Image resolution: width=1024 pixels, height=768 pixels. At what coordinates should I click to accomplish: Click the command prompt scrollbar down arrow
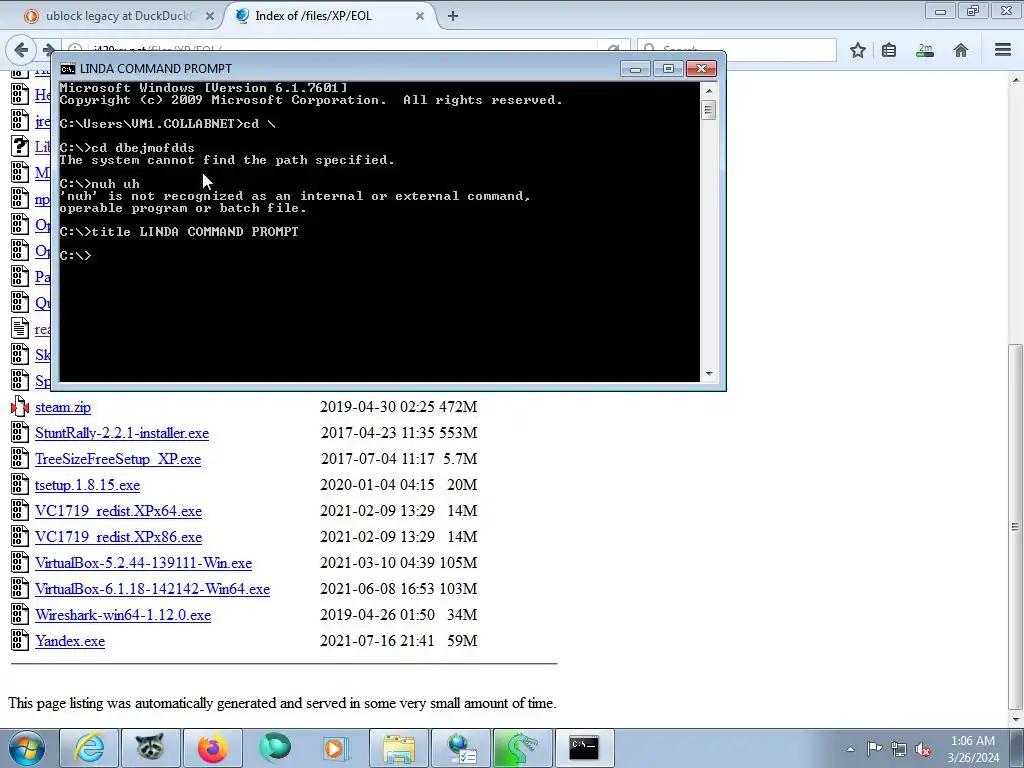point(709,374)
